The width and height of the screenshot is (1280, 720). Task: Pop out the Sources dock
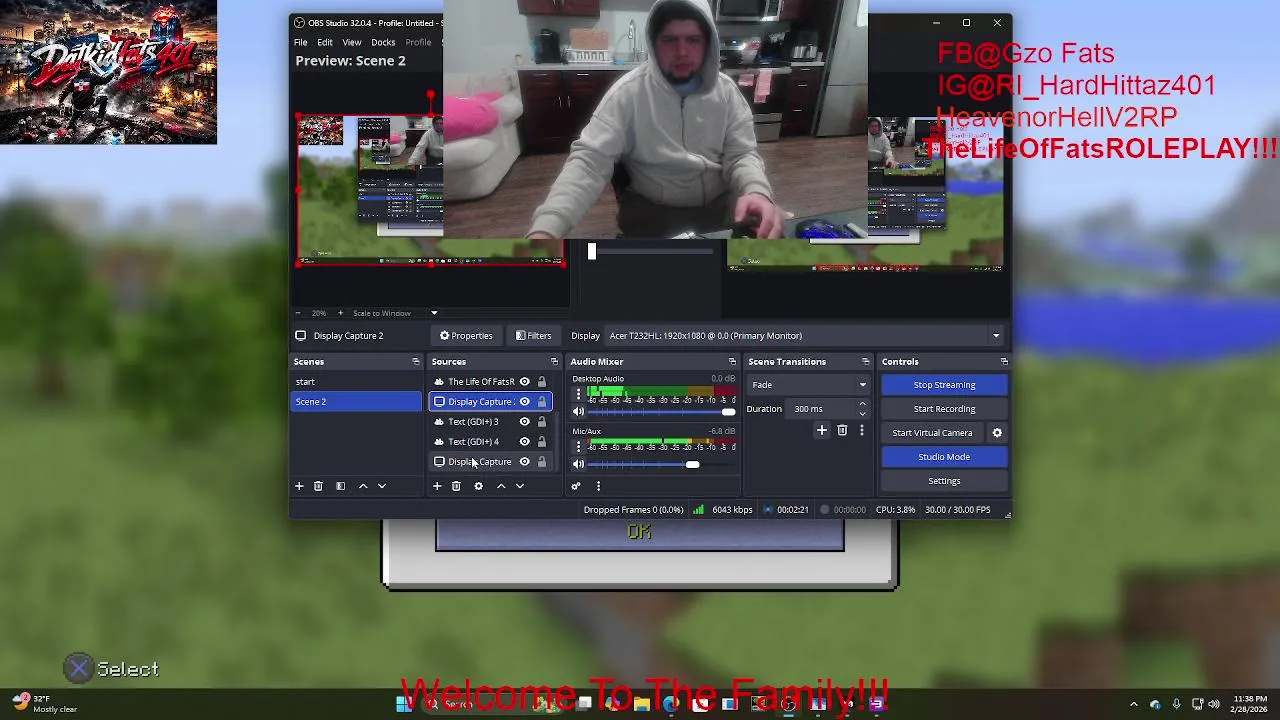554,362
